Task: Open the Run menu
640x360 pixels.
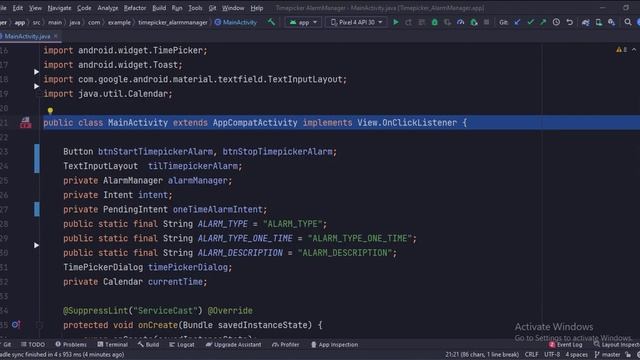Action: click(x=177, y=8)
